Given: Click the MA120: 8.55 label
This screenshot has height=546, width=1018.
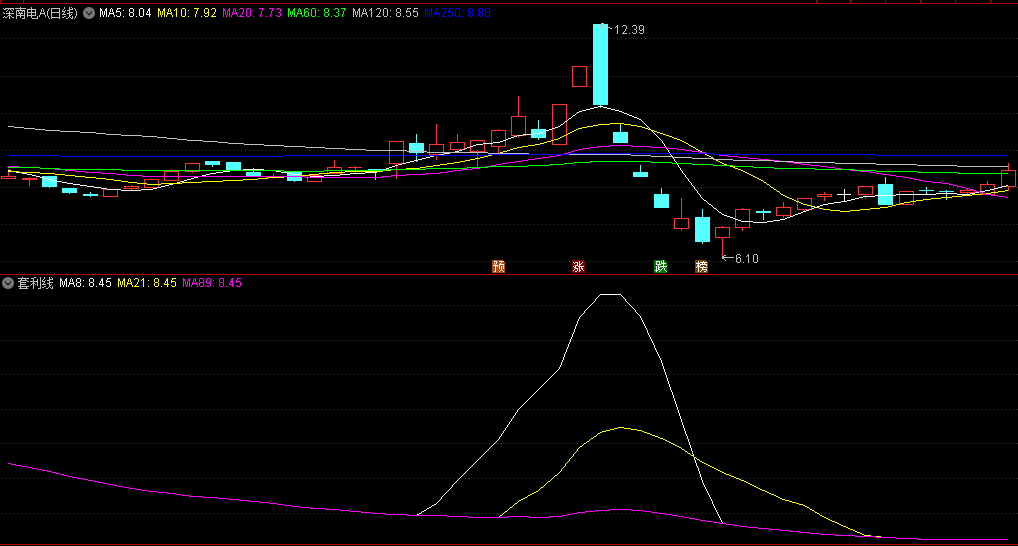Looking at the screenshot, I should point(385,13).
